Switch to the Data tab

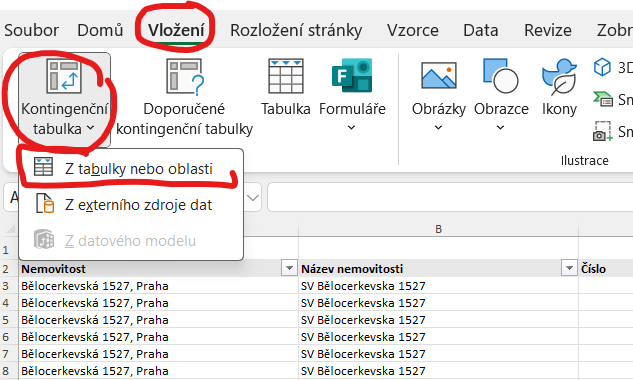480,30
